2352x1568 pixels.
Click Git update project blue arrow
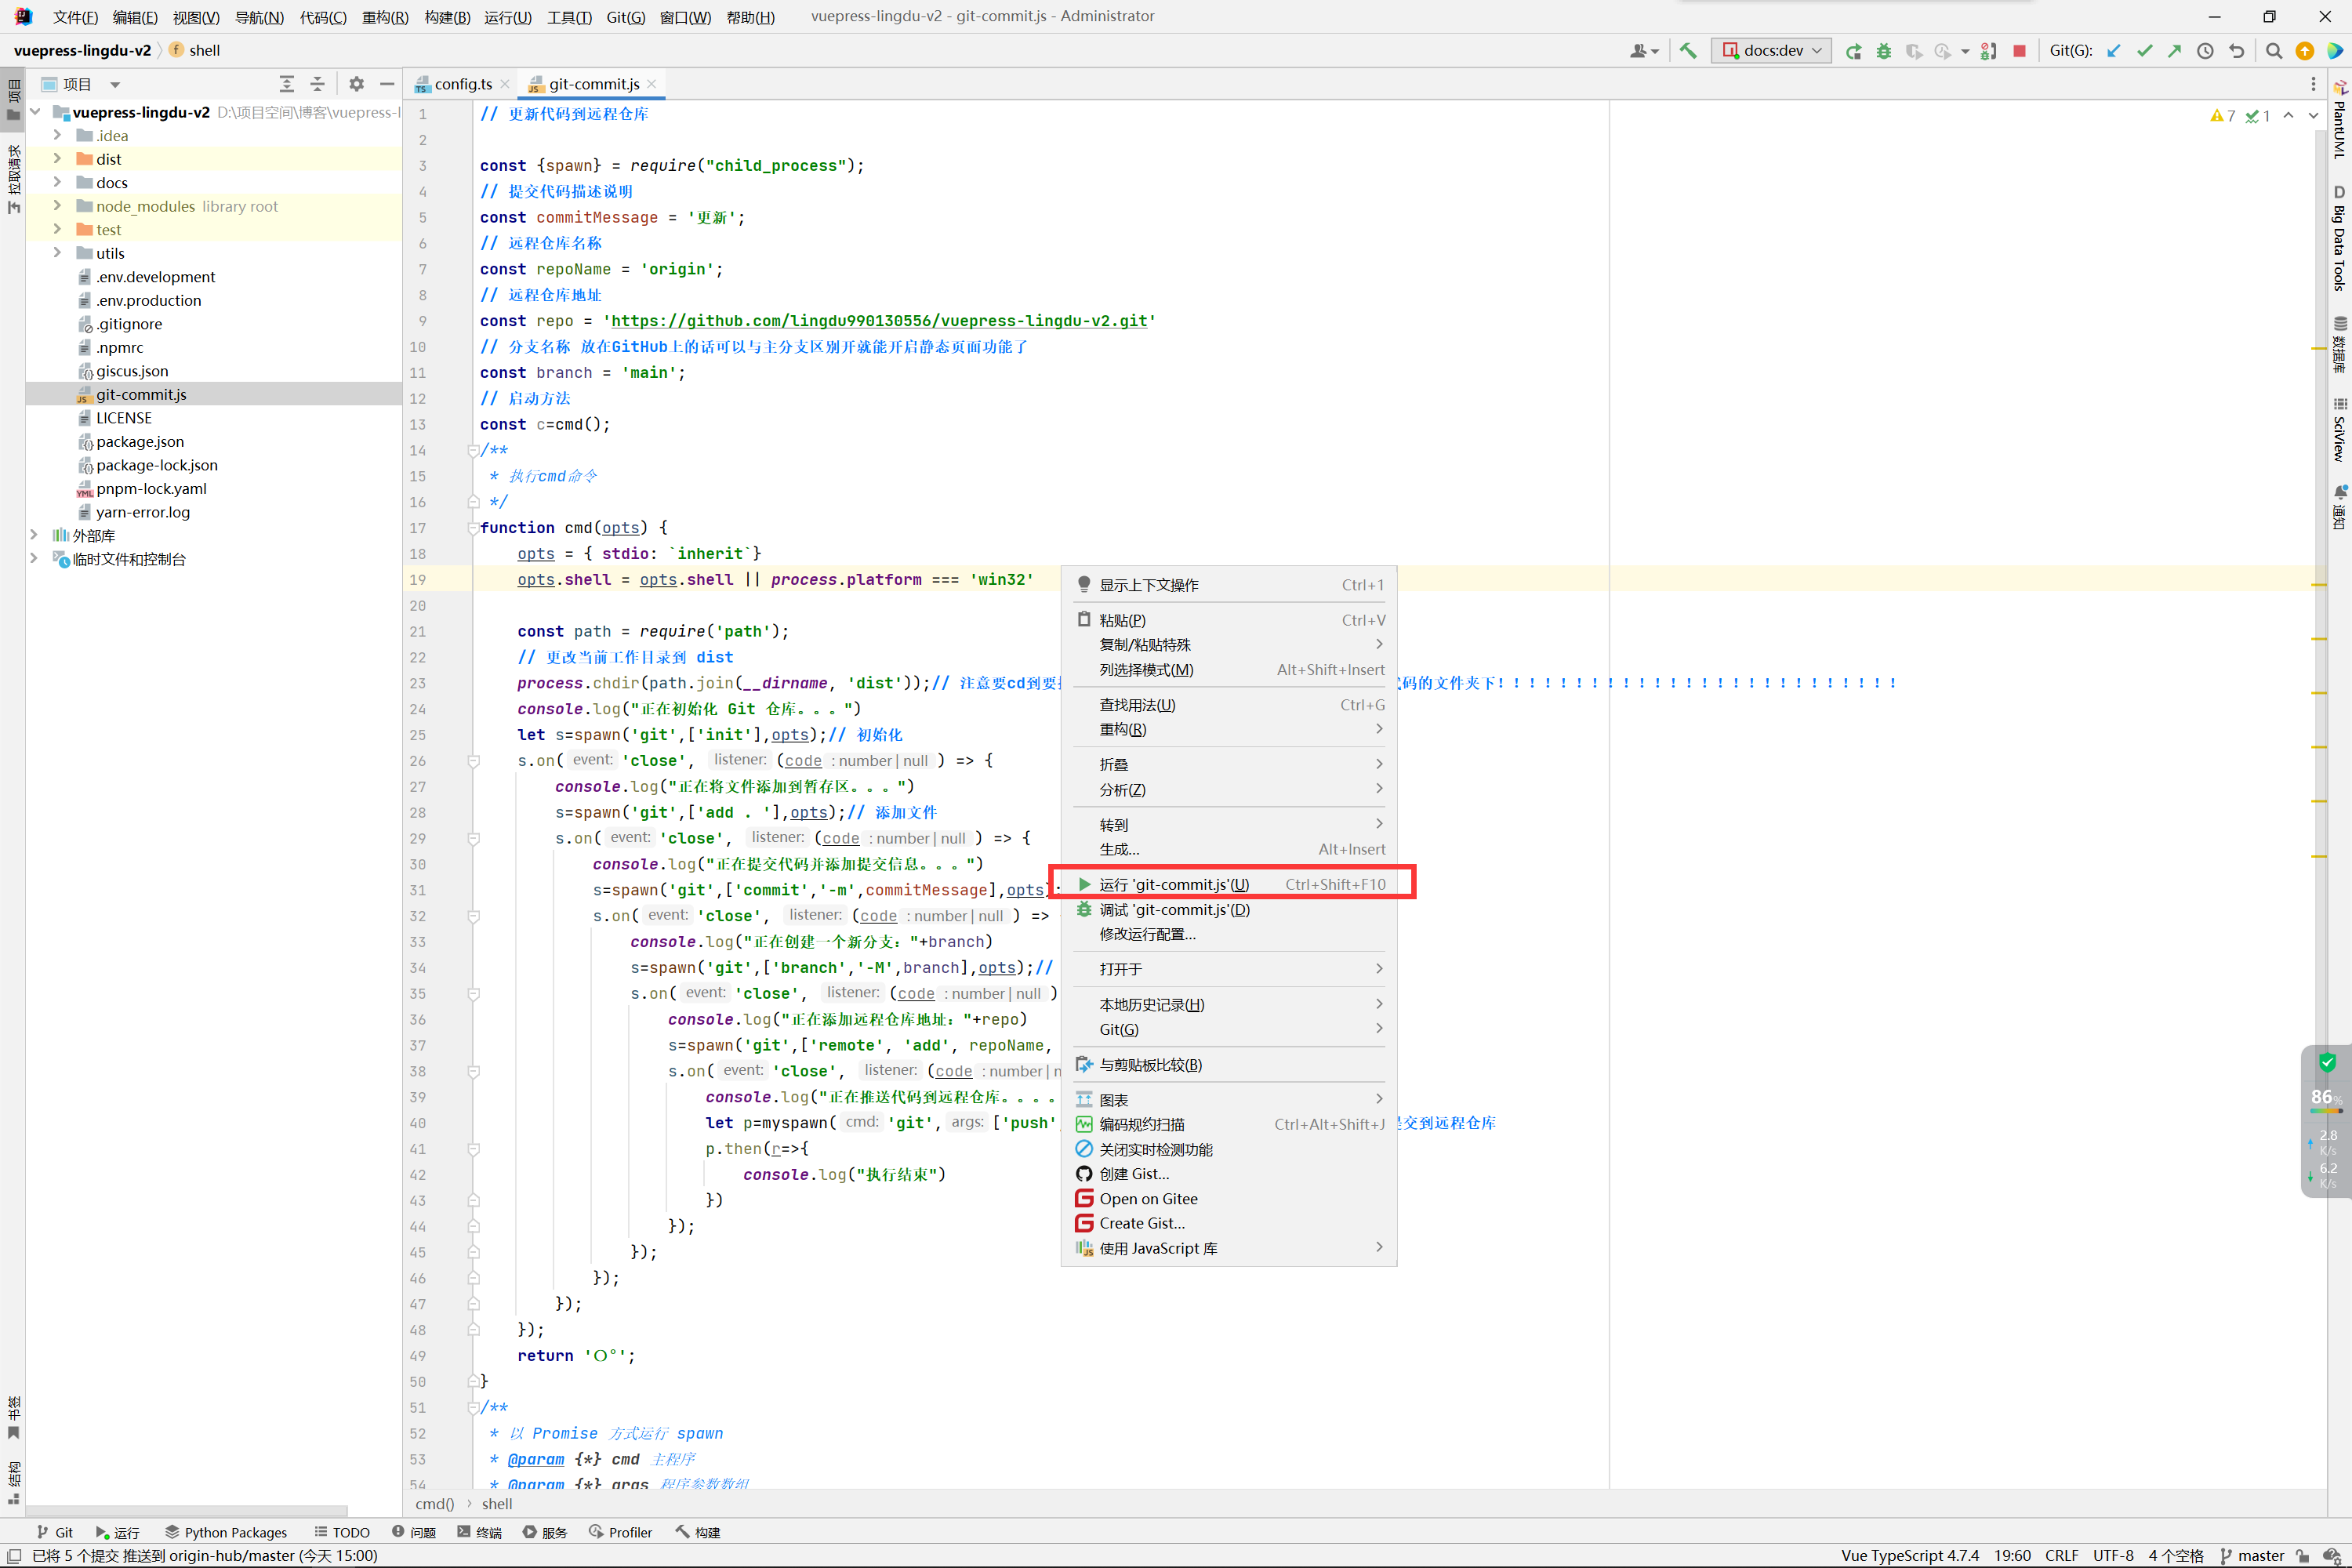tap(2113, 51)
